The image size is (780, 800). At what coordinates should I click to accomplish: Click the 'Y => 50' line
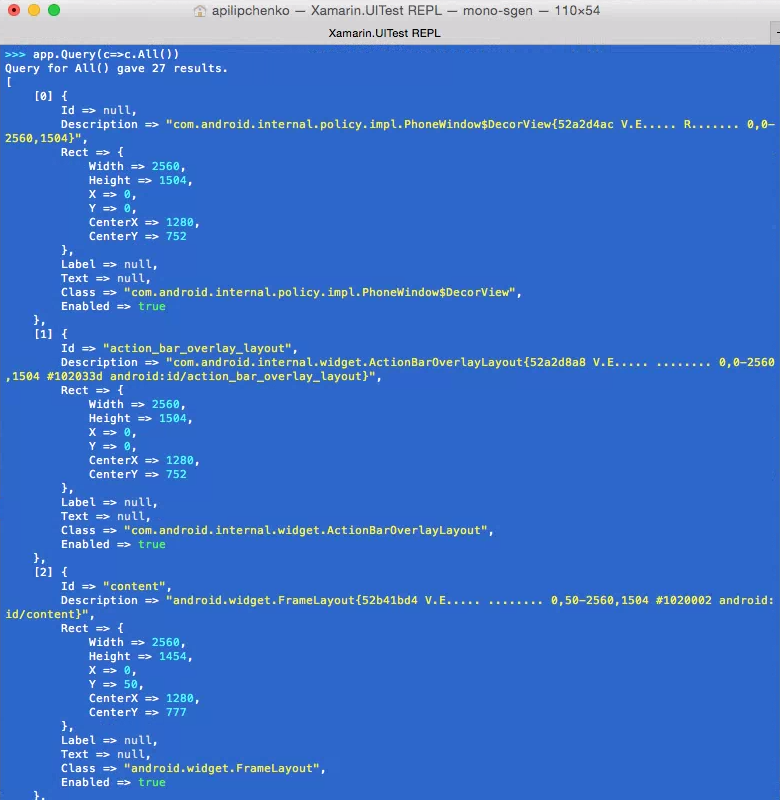(x=116, y=684)
